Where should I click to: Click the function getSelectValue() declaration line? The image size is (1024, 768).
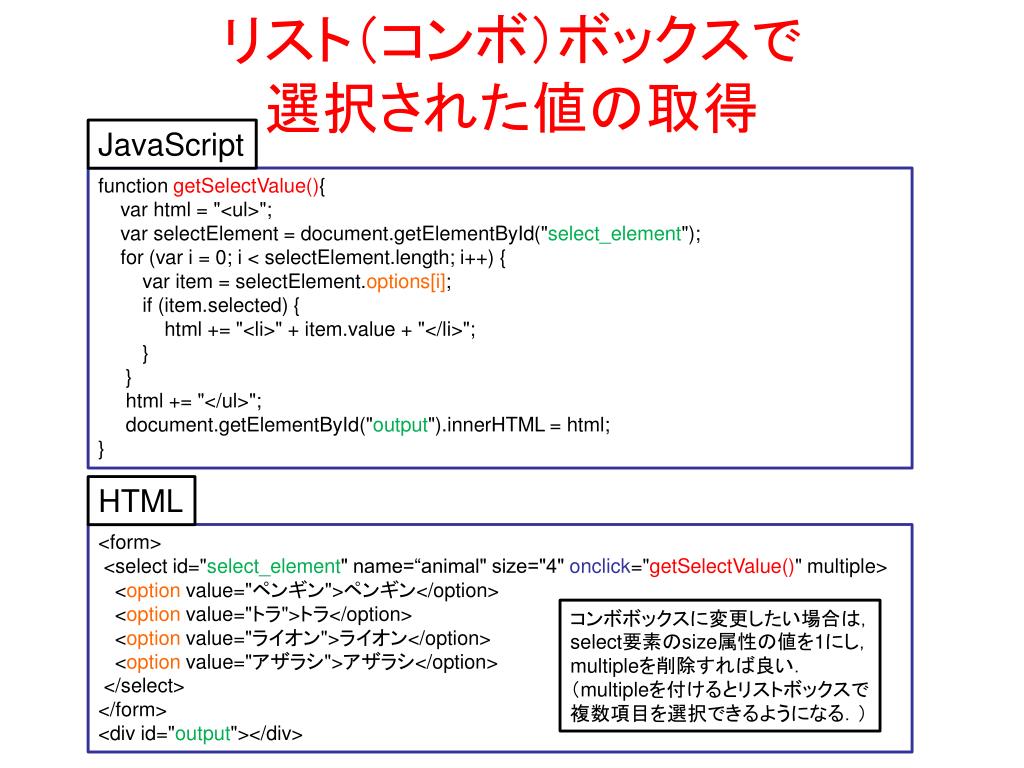point(211,186)
